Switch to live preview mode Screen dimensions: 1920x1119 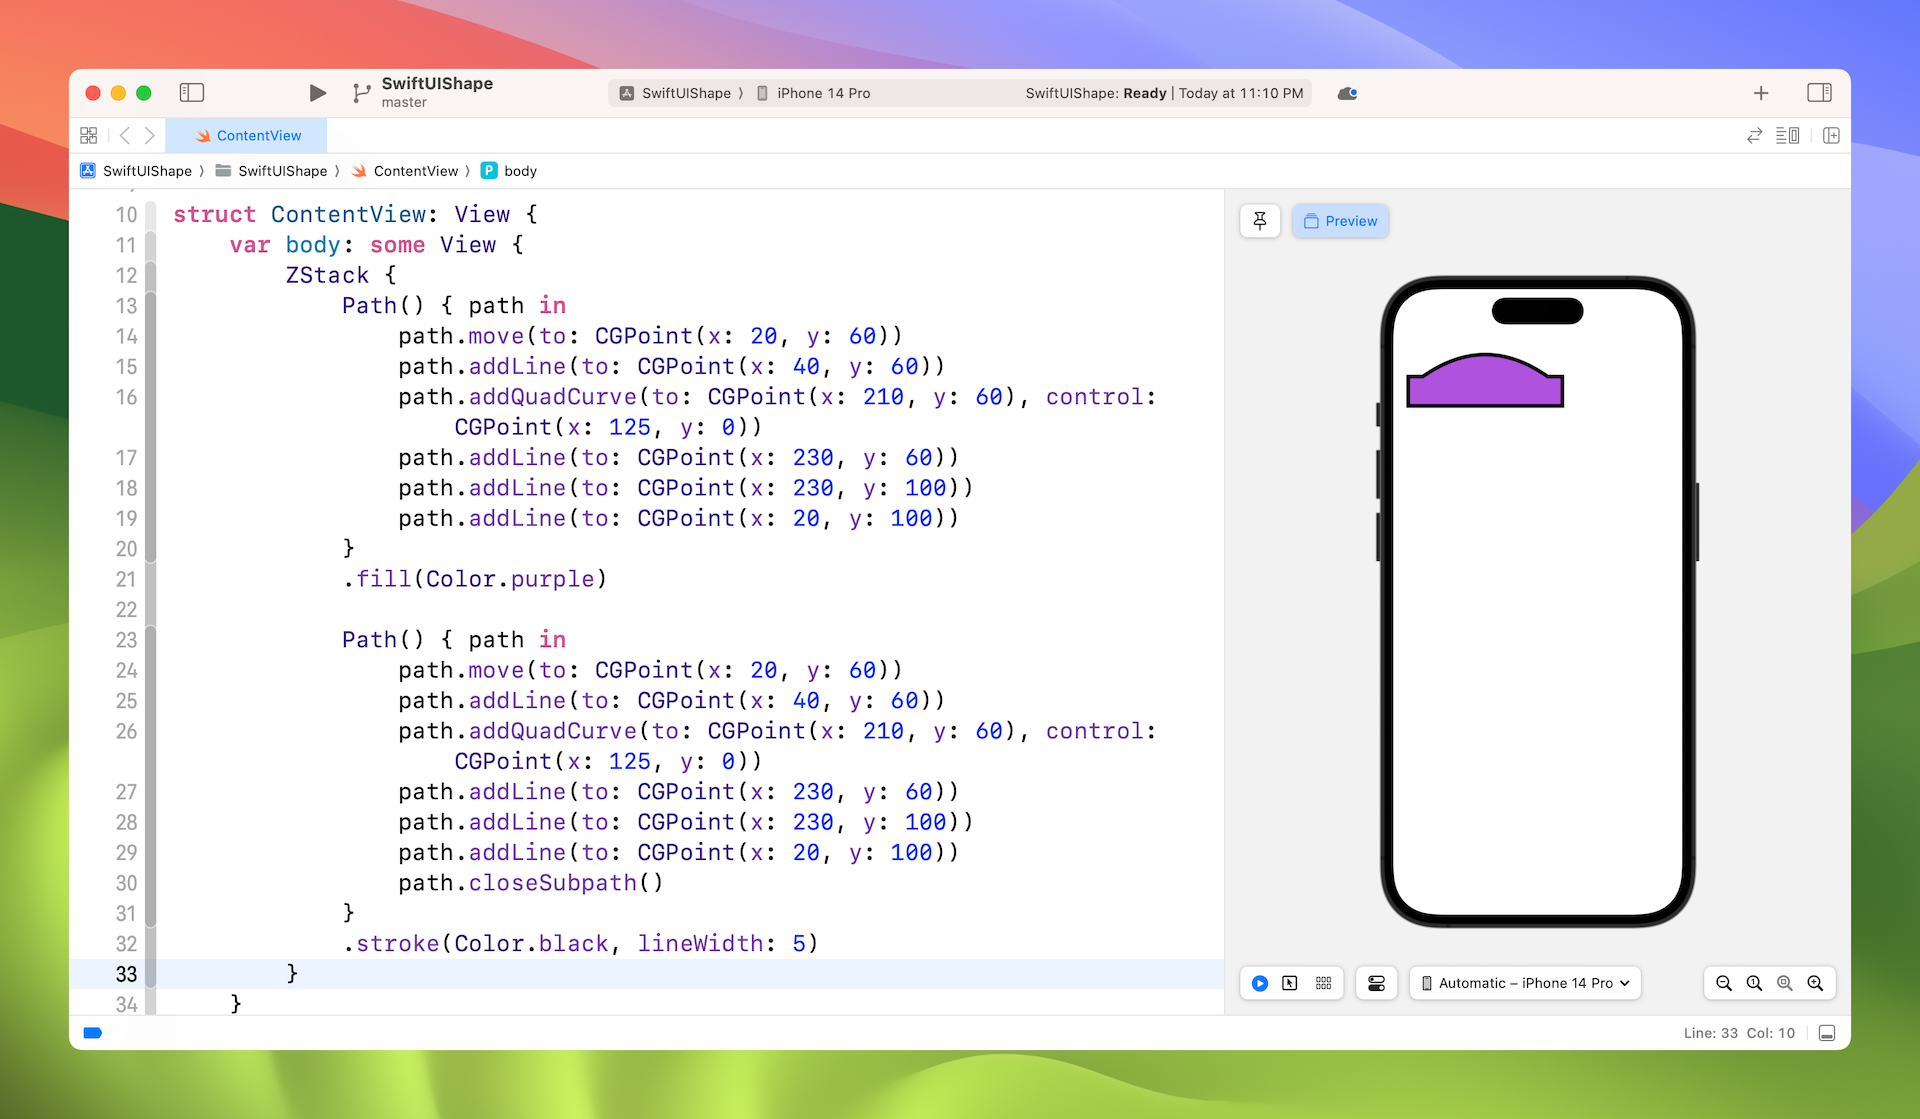(x=1260, y=983)
